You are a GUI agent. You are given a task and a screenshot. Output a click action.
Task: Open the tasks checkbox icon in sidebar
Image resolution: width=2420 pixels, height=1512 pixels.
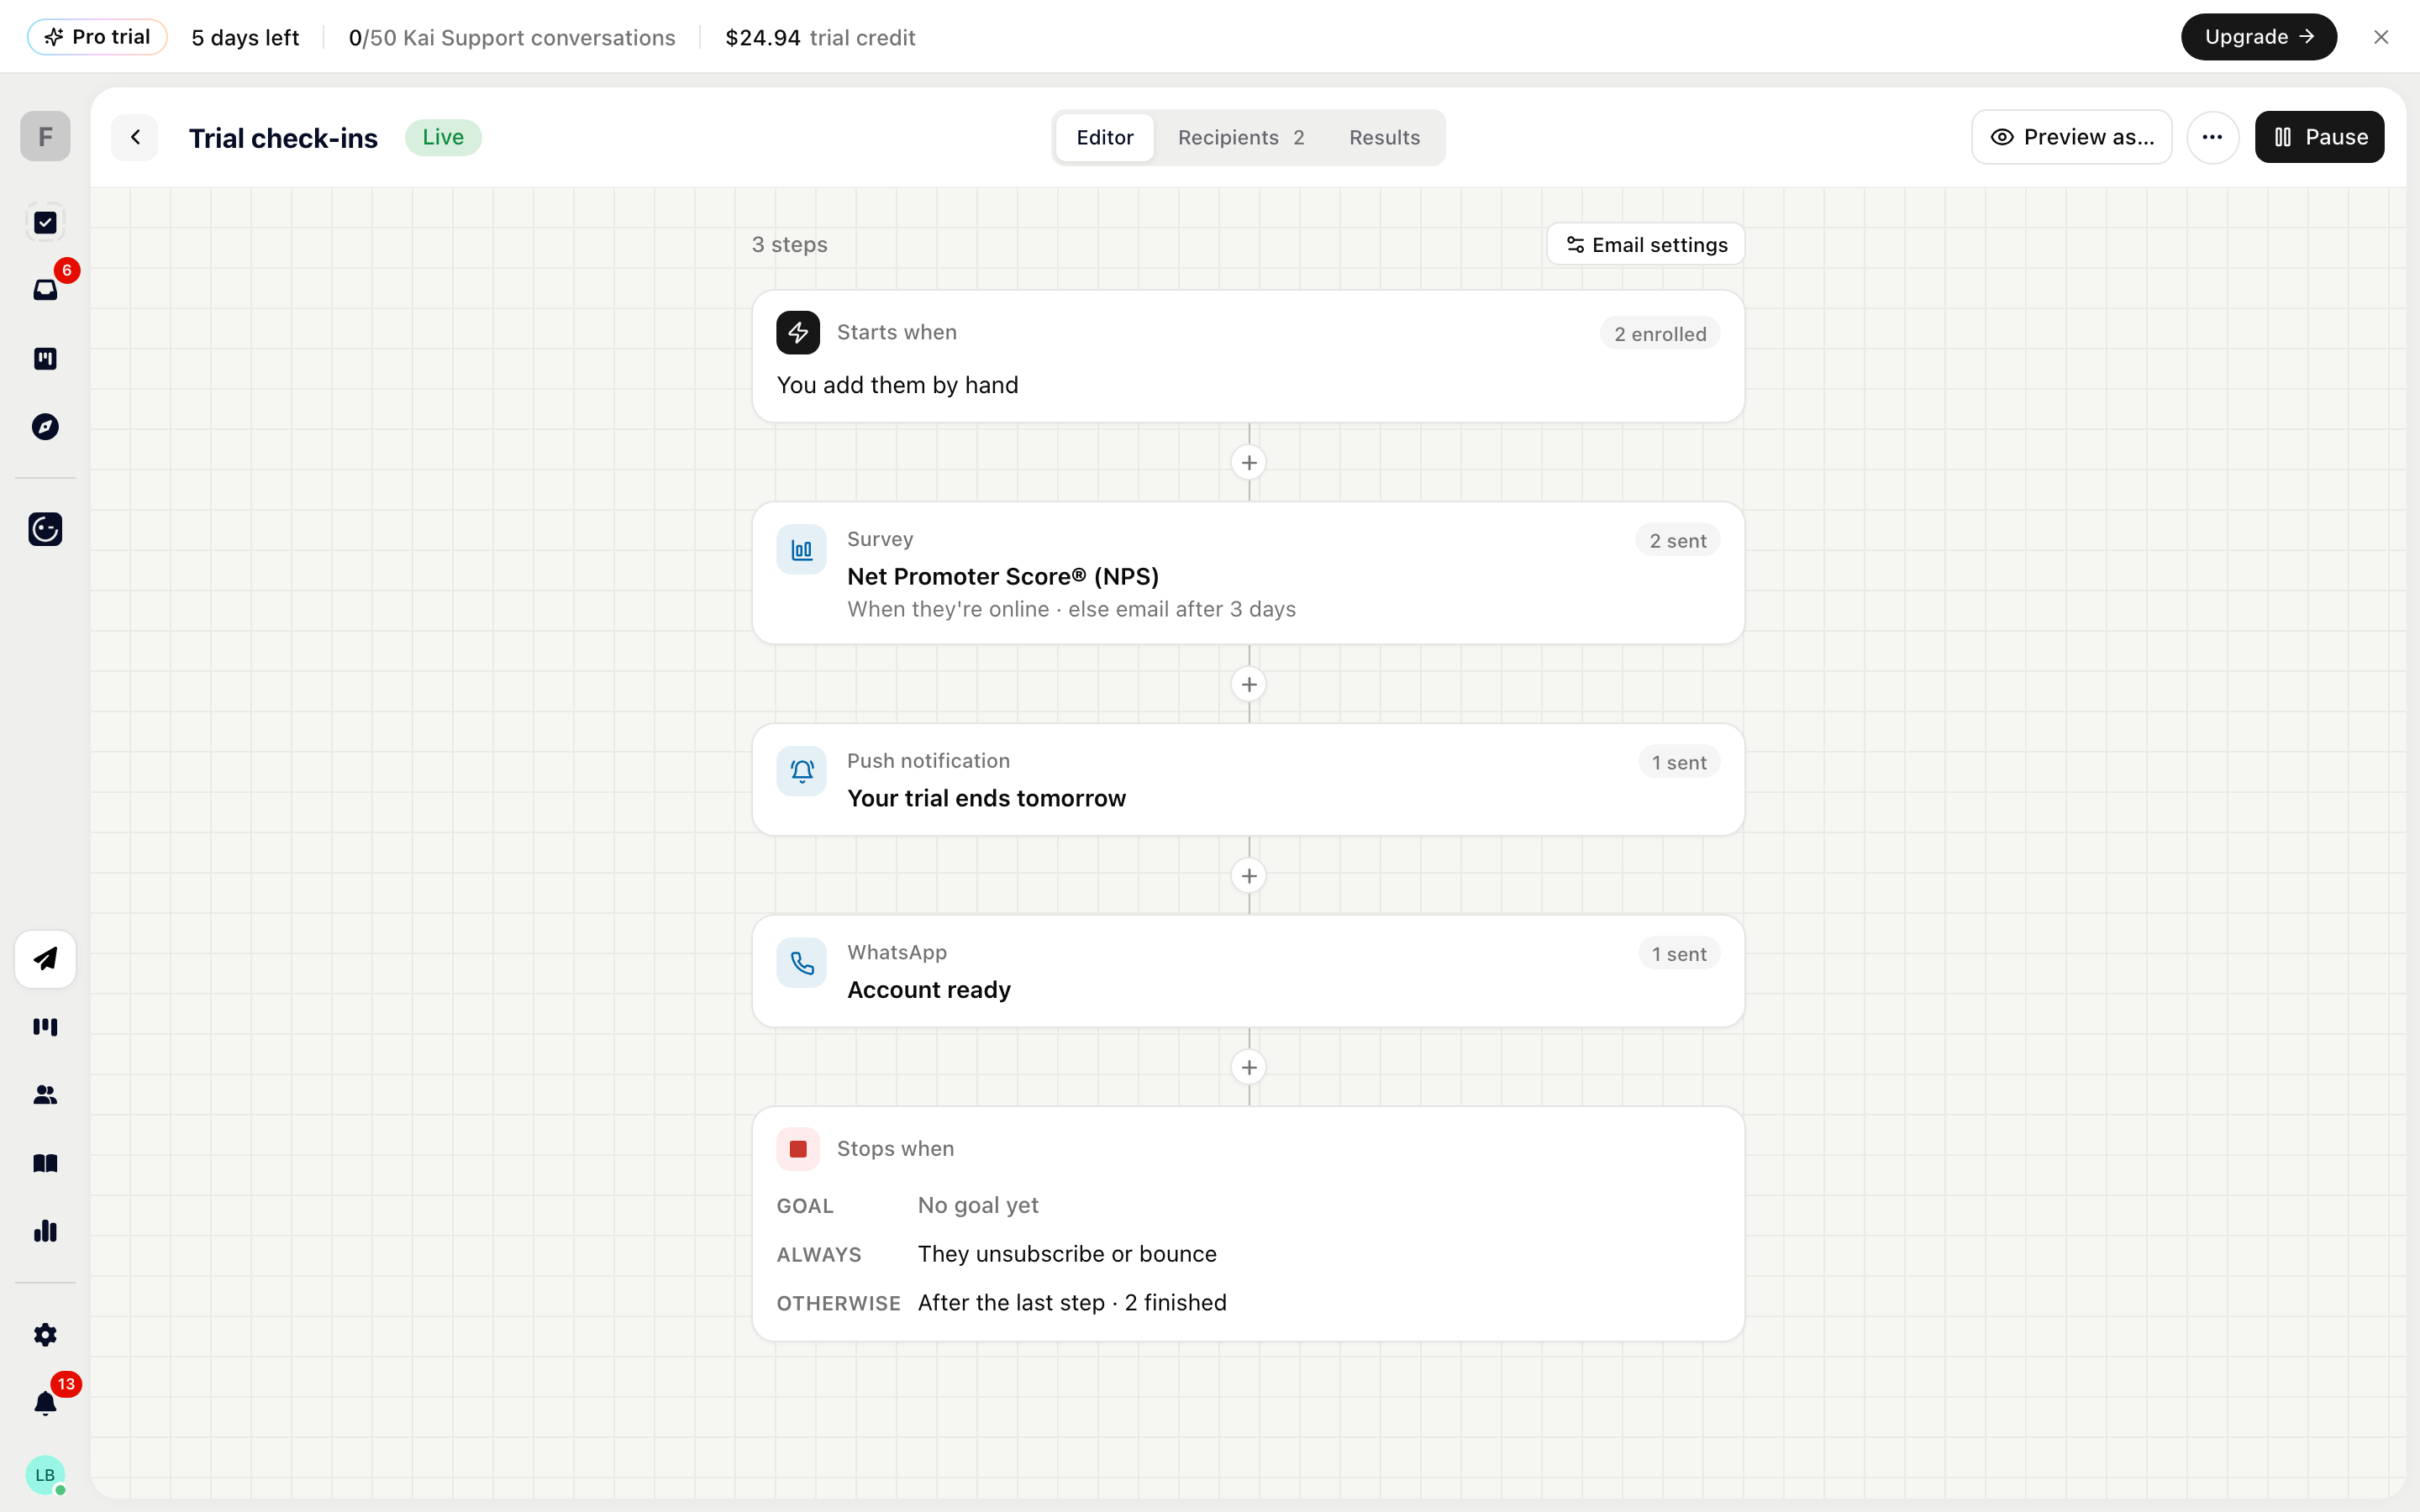coord(45,222)
